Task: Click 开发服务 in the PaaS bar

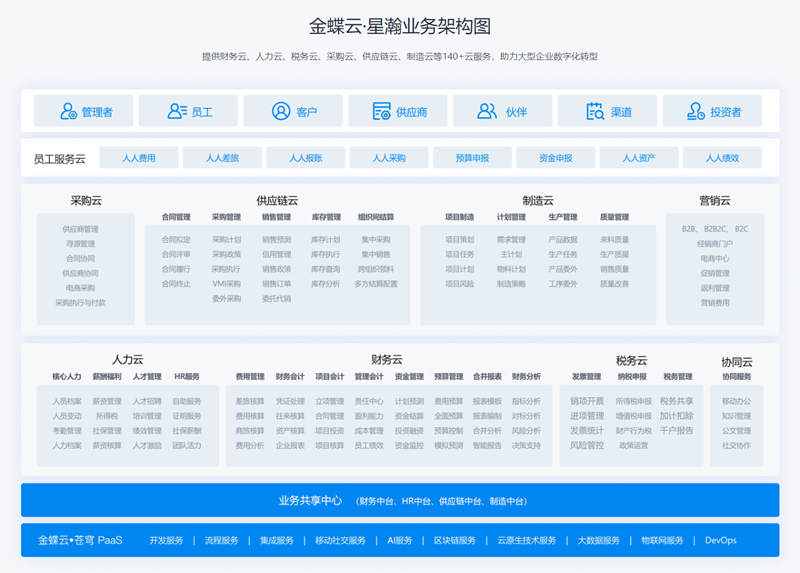Action: [166, 540]
